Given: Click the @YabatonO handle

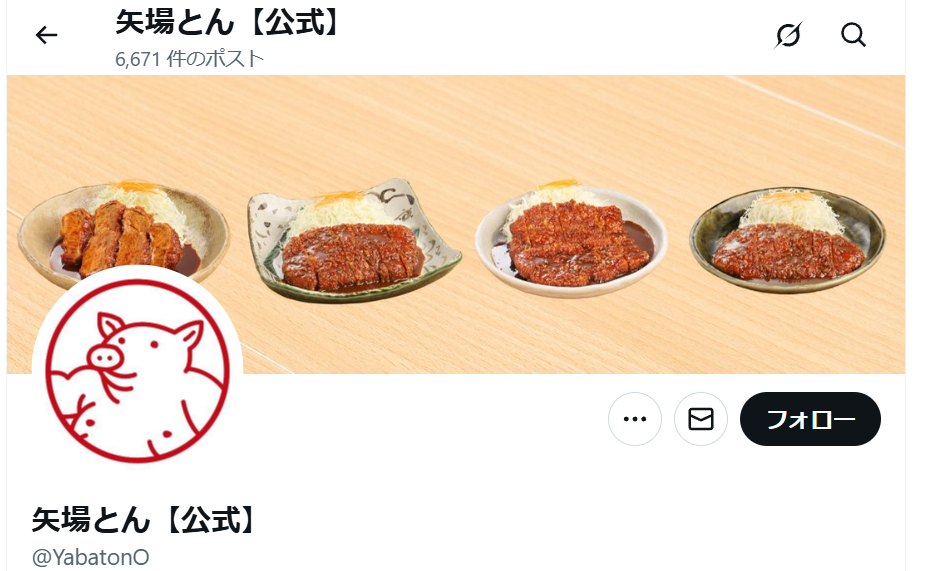Looking at the screenshot, I should point(91,557).
